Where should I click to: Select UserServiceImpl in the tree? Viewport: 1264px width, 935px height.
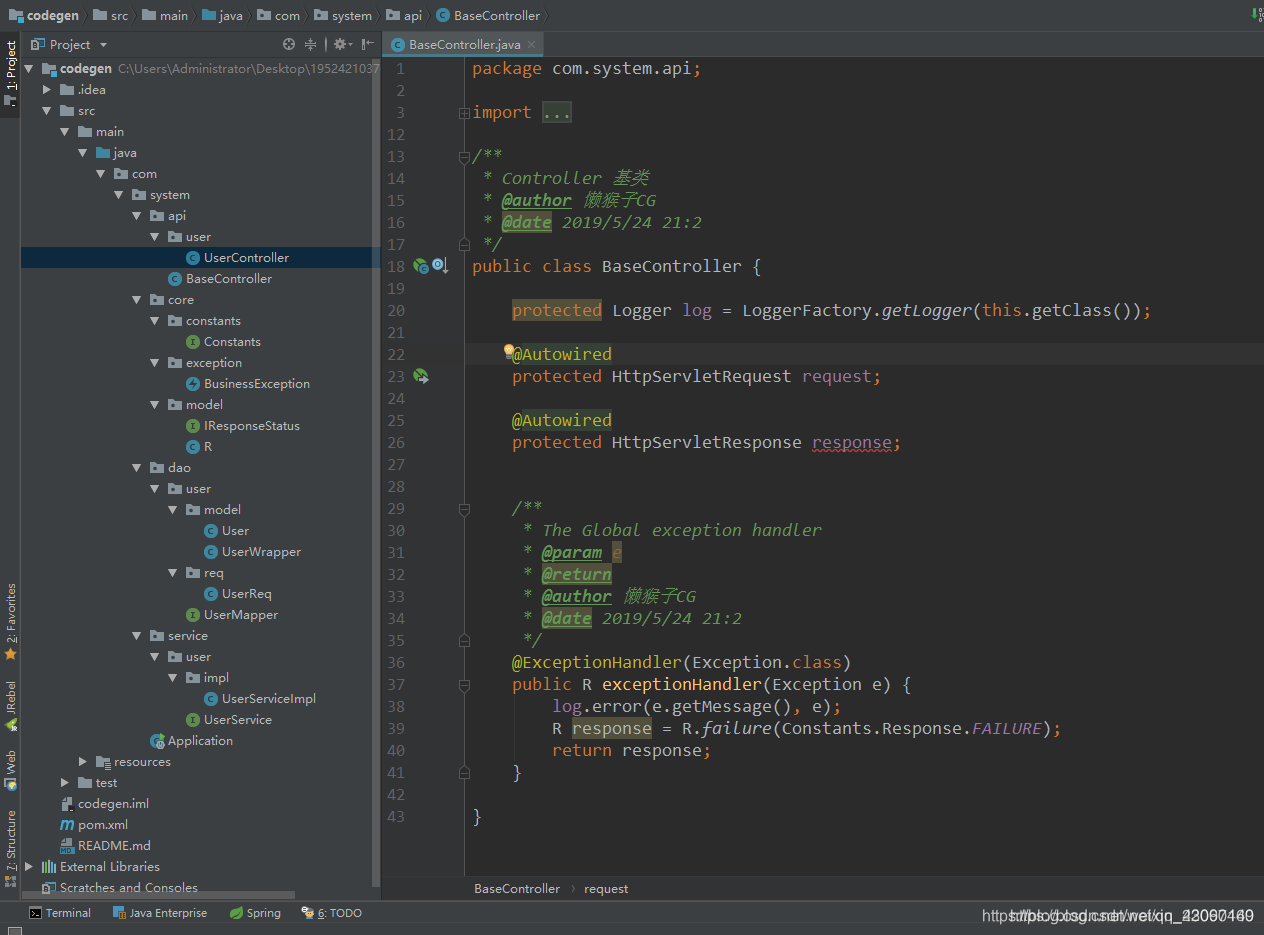click(x=268, y=699)
